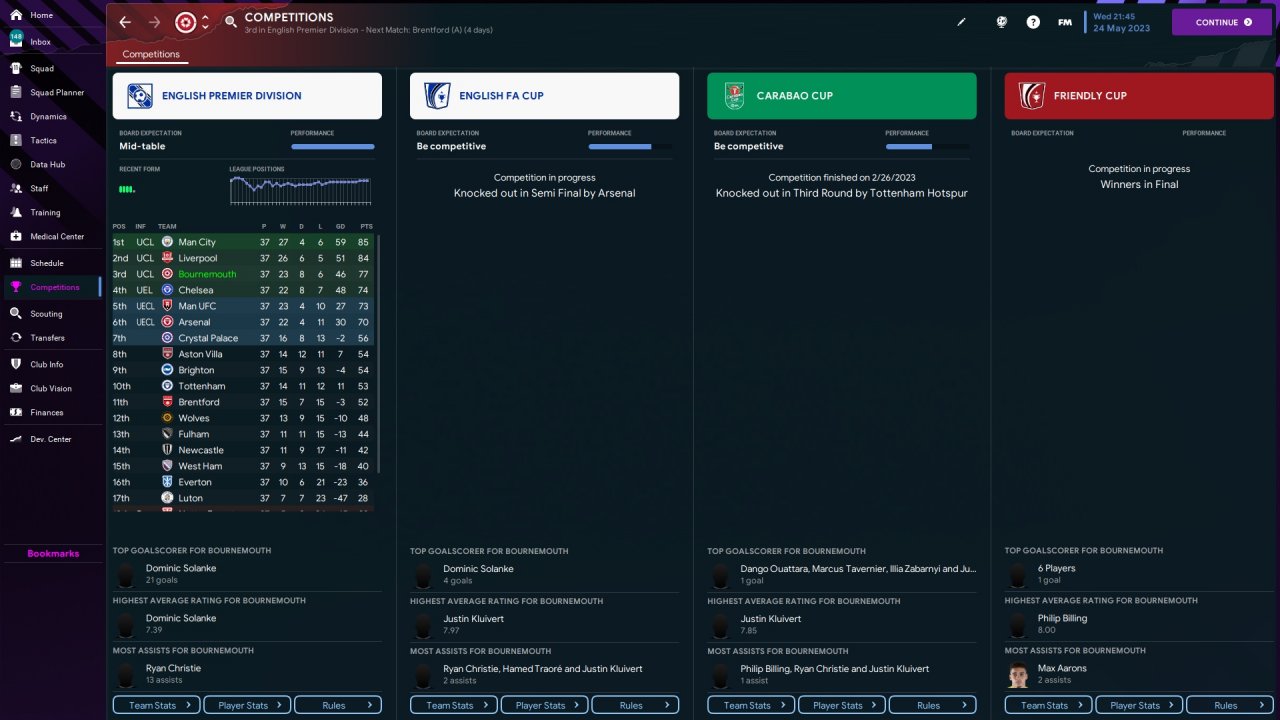Image resolution: width=1280 pixels, height=720 pixels.
Task: Open Team Stats for Friendly Cup
Action: coord(1049,705)
